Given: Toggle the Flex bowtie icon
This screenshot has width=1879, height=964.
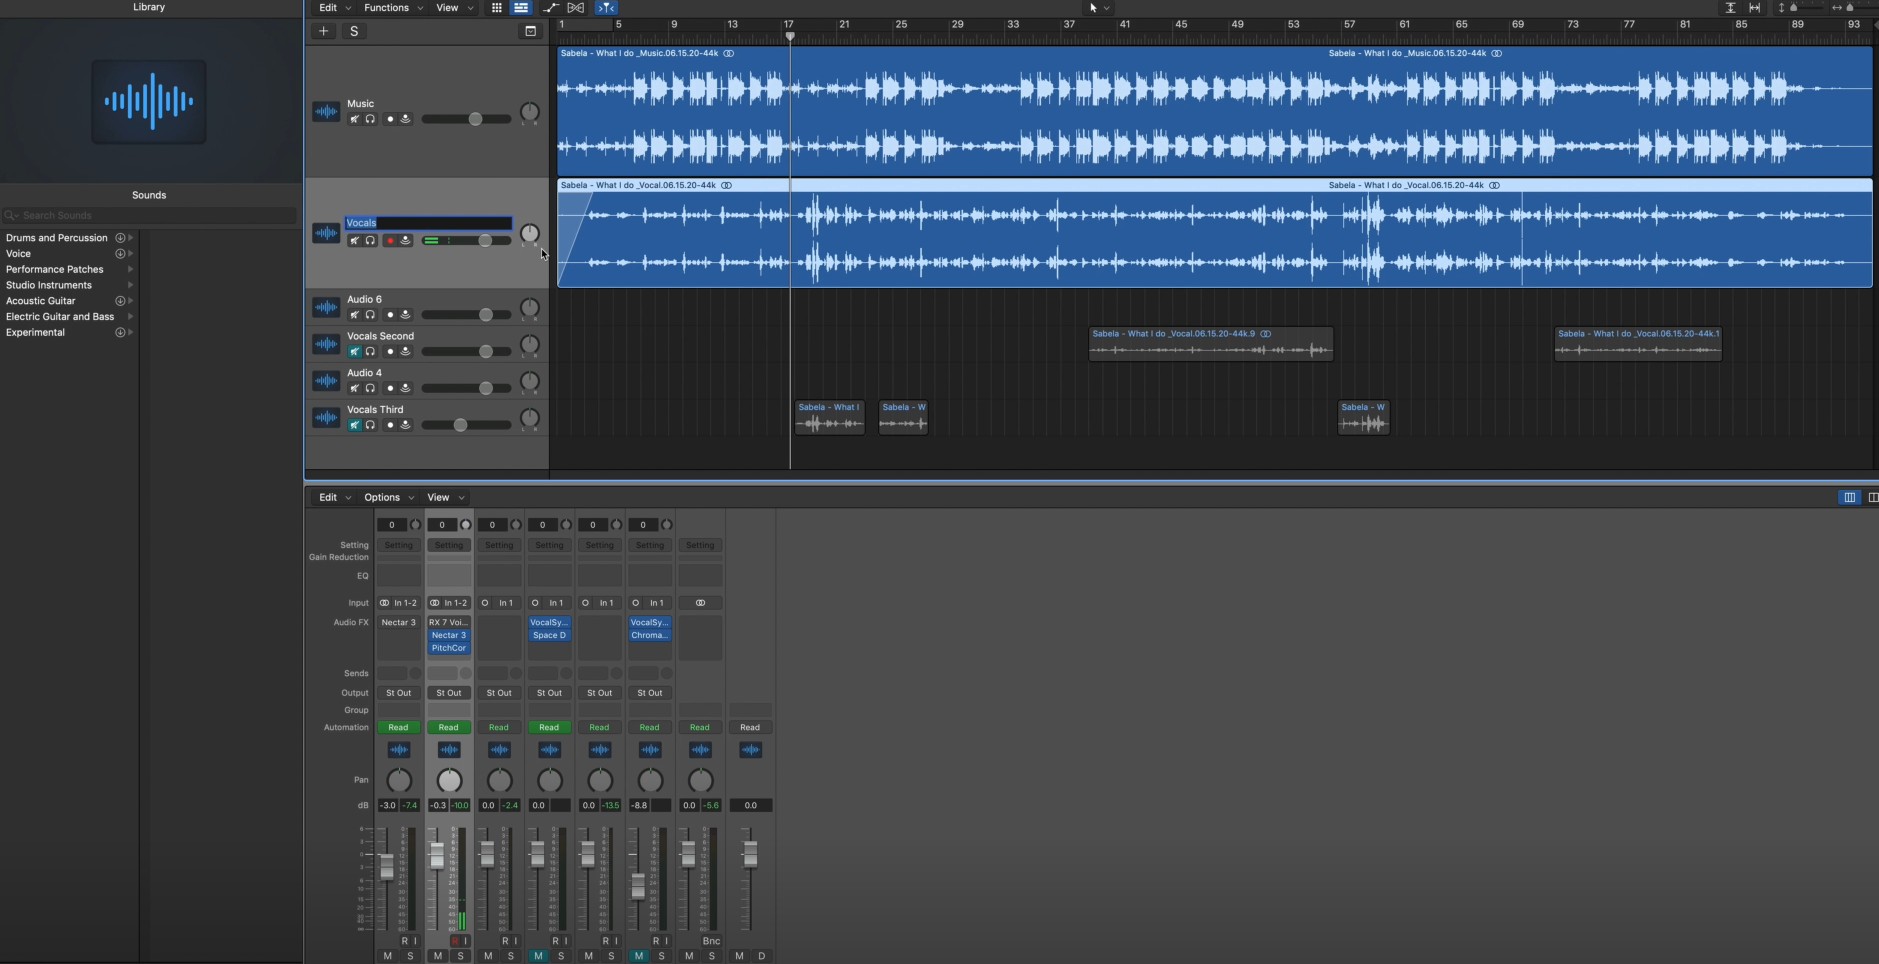Looking at the screenshot, I should click(x=576, y=7).
